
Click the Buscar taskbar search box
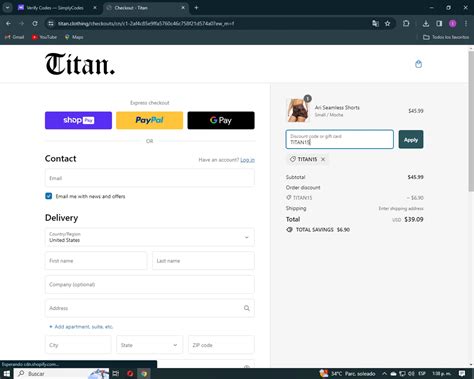pyautogui.click(x=62, y=374)
